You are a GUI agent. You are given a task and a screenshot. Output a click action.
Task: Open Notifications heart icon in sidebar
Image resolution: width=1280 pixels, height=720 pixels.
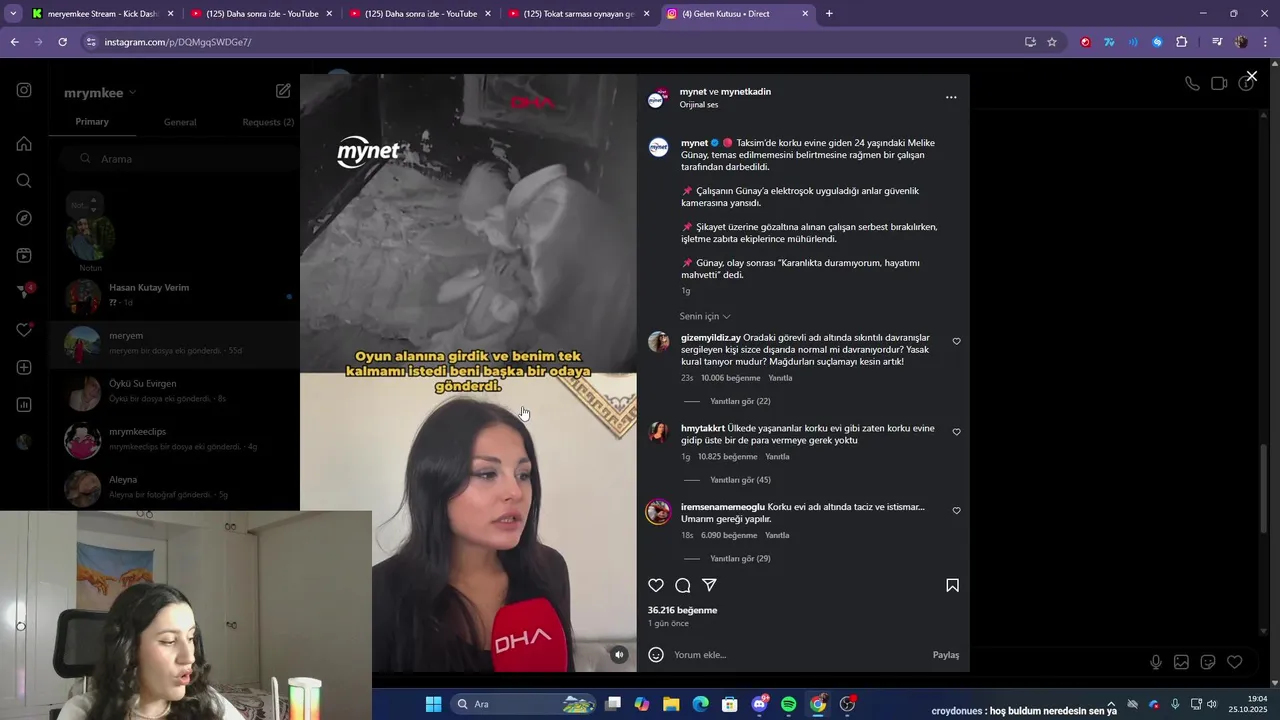click(24, 330)
